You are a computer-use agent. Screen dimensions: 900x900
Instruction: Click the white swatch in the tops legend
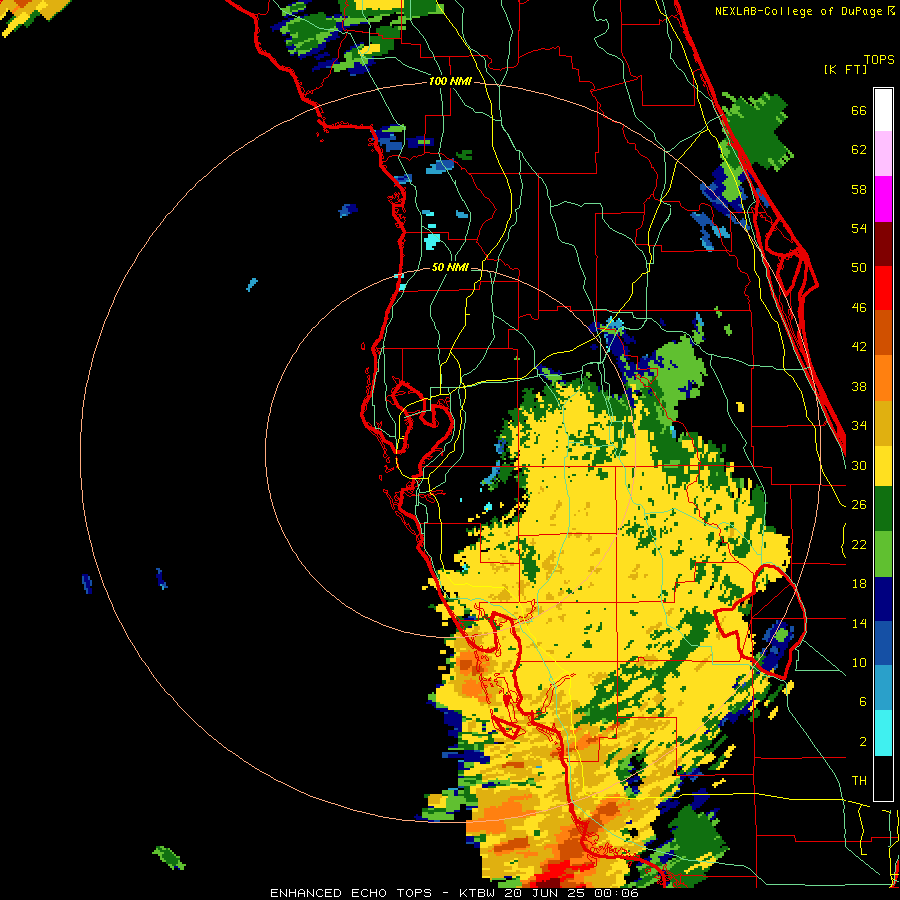click(883, 110)
